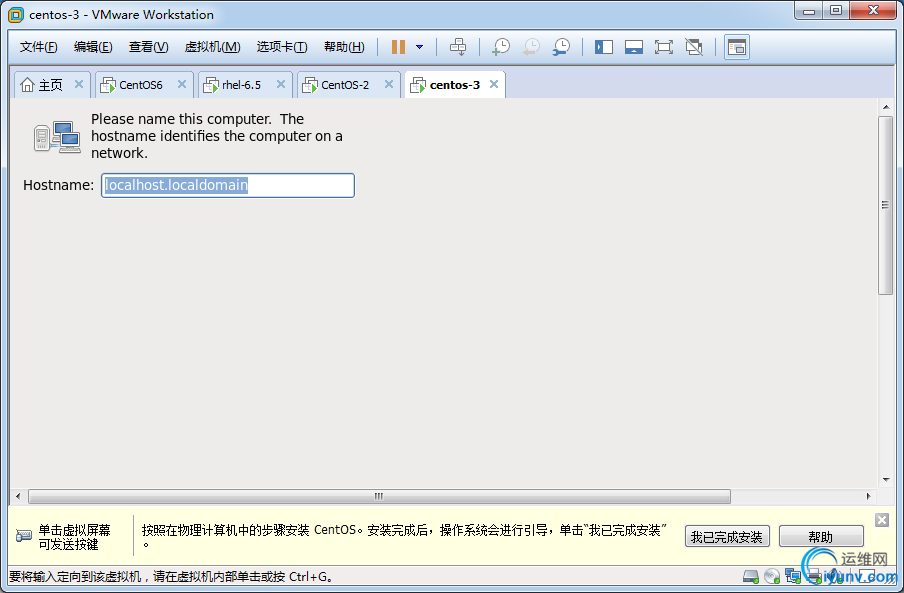Toggle the console view button
This screenshot has height=593, width=904.
point(737,47)
